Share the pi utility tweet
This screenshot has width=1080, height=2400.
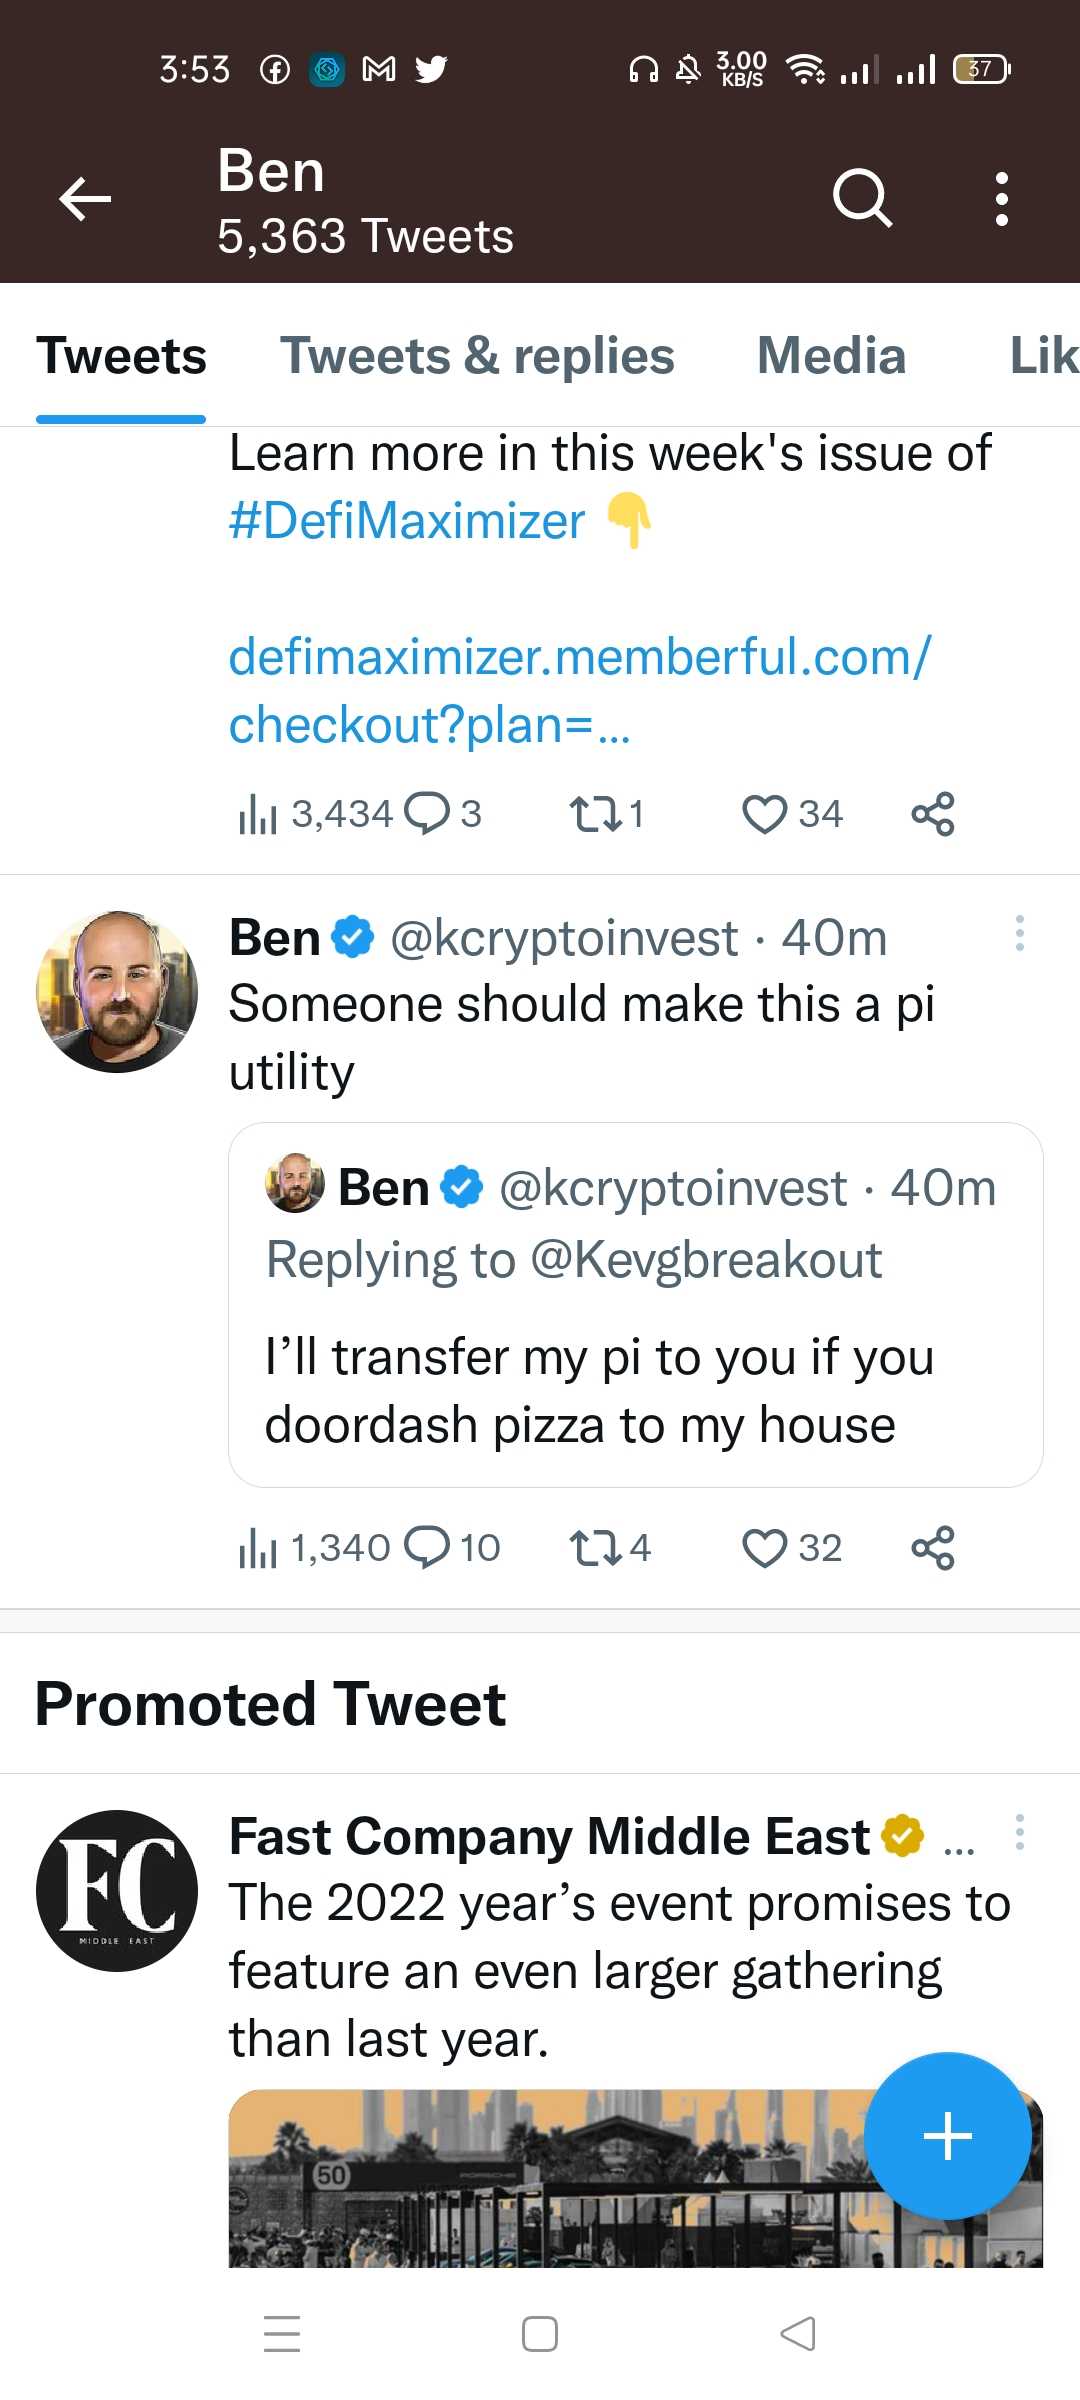[x=933, y=1548]
